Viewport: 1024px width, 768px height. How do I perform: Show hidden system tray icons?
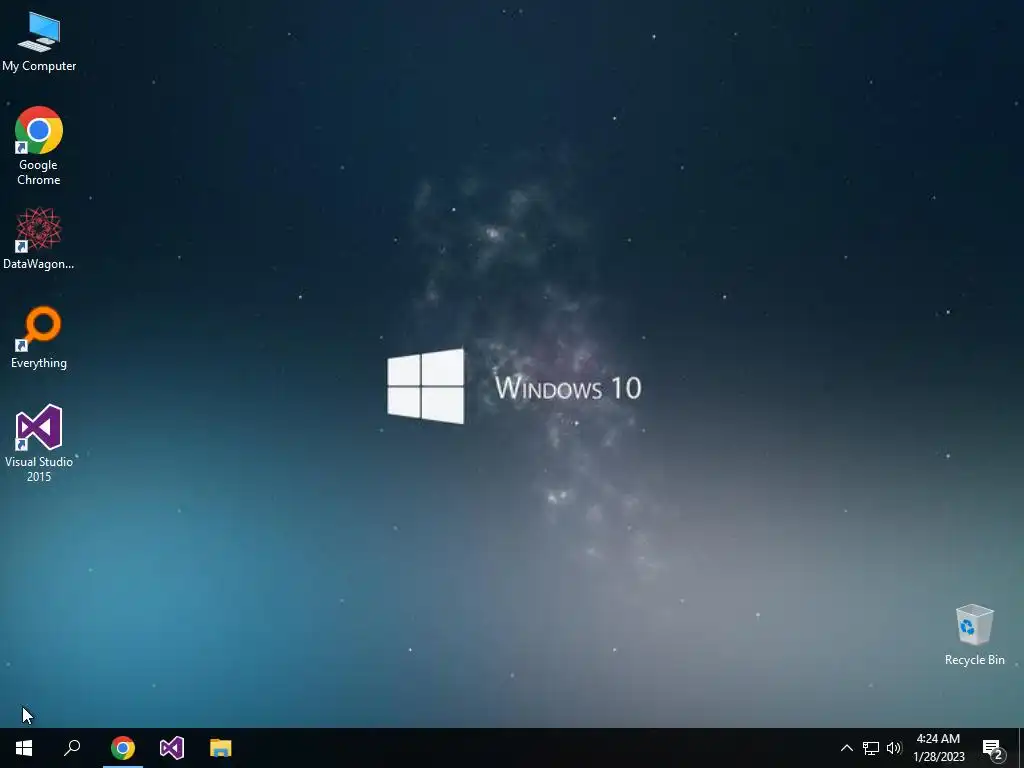(846, 748)
